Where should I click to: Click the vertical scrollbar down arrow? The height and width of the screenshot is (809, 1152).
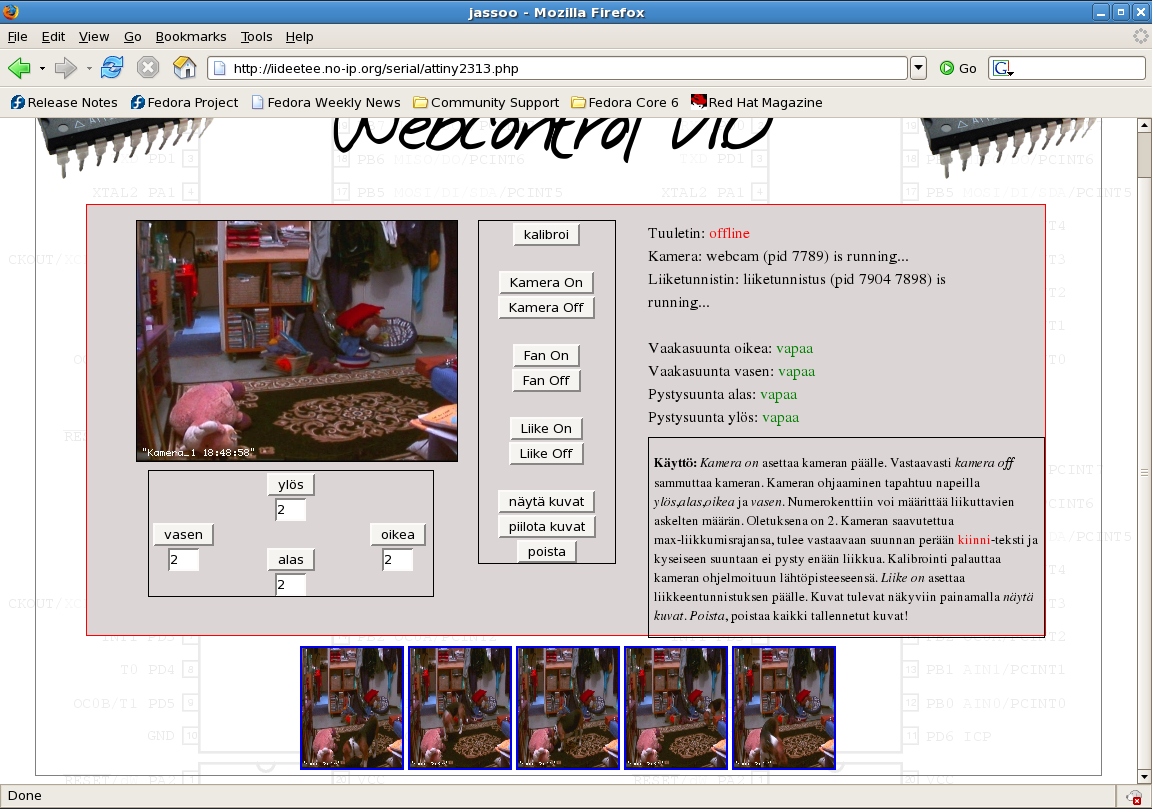click(1144, 777)
